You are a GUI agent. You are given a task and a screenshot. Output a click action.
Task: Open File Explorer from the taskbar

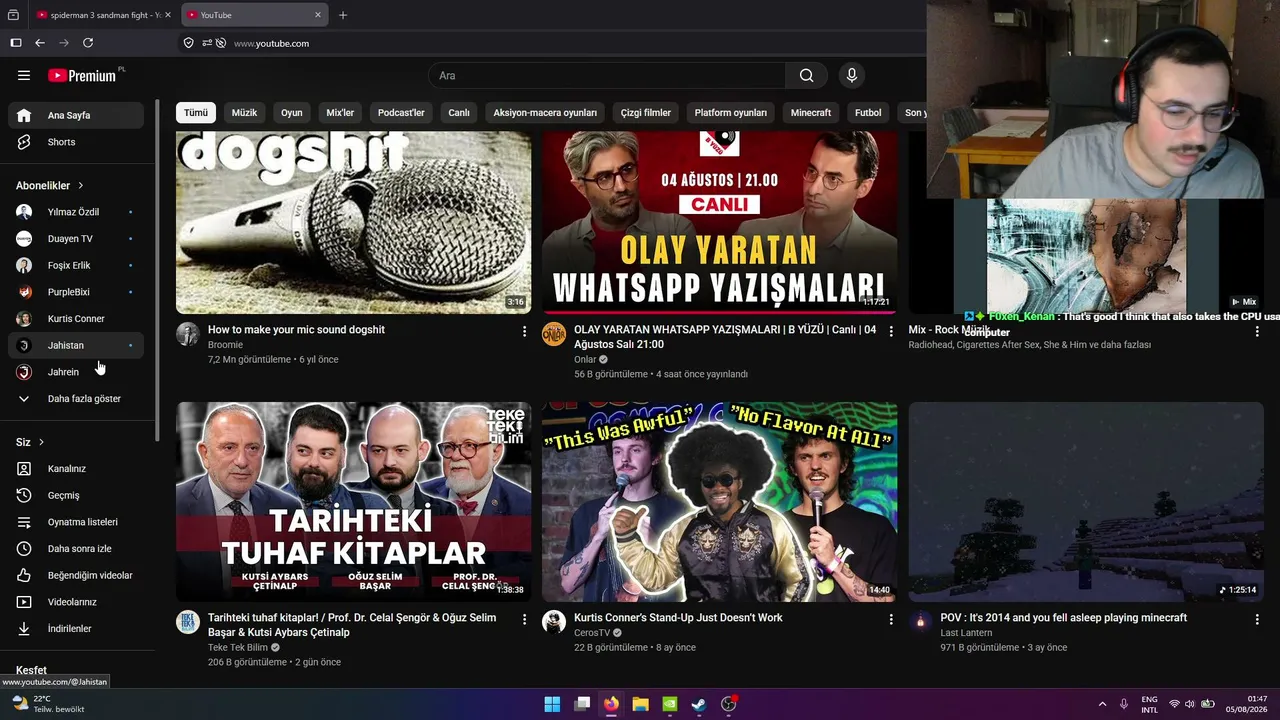point(640,704)
